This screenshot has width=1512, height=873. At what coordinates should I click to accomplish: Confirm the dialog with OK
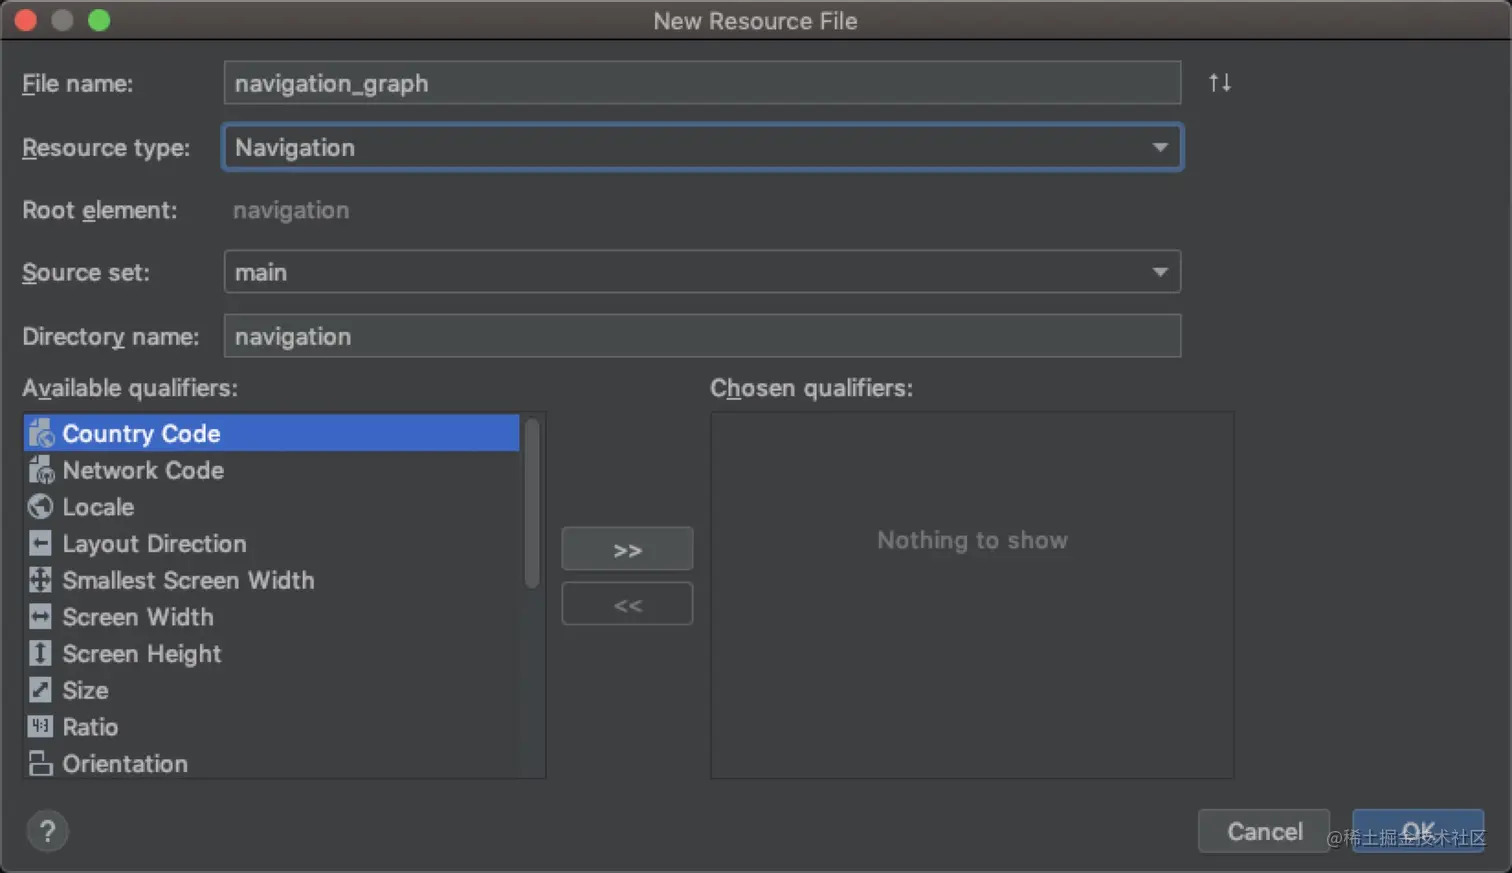pos(1417,831)
